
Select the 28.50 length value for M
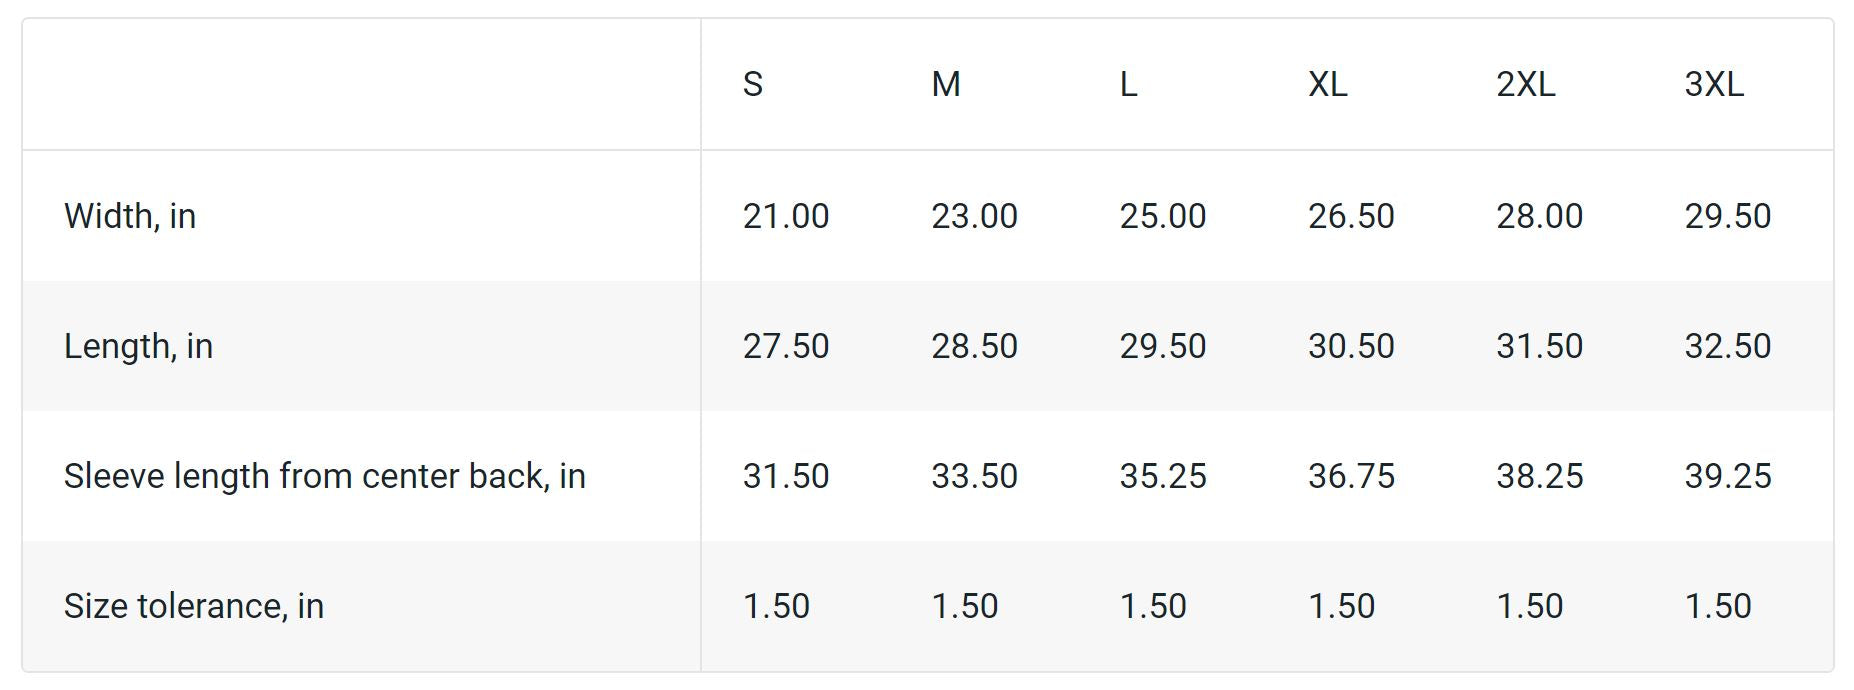tap(974, 346)
